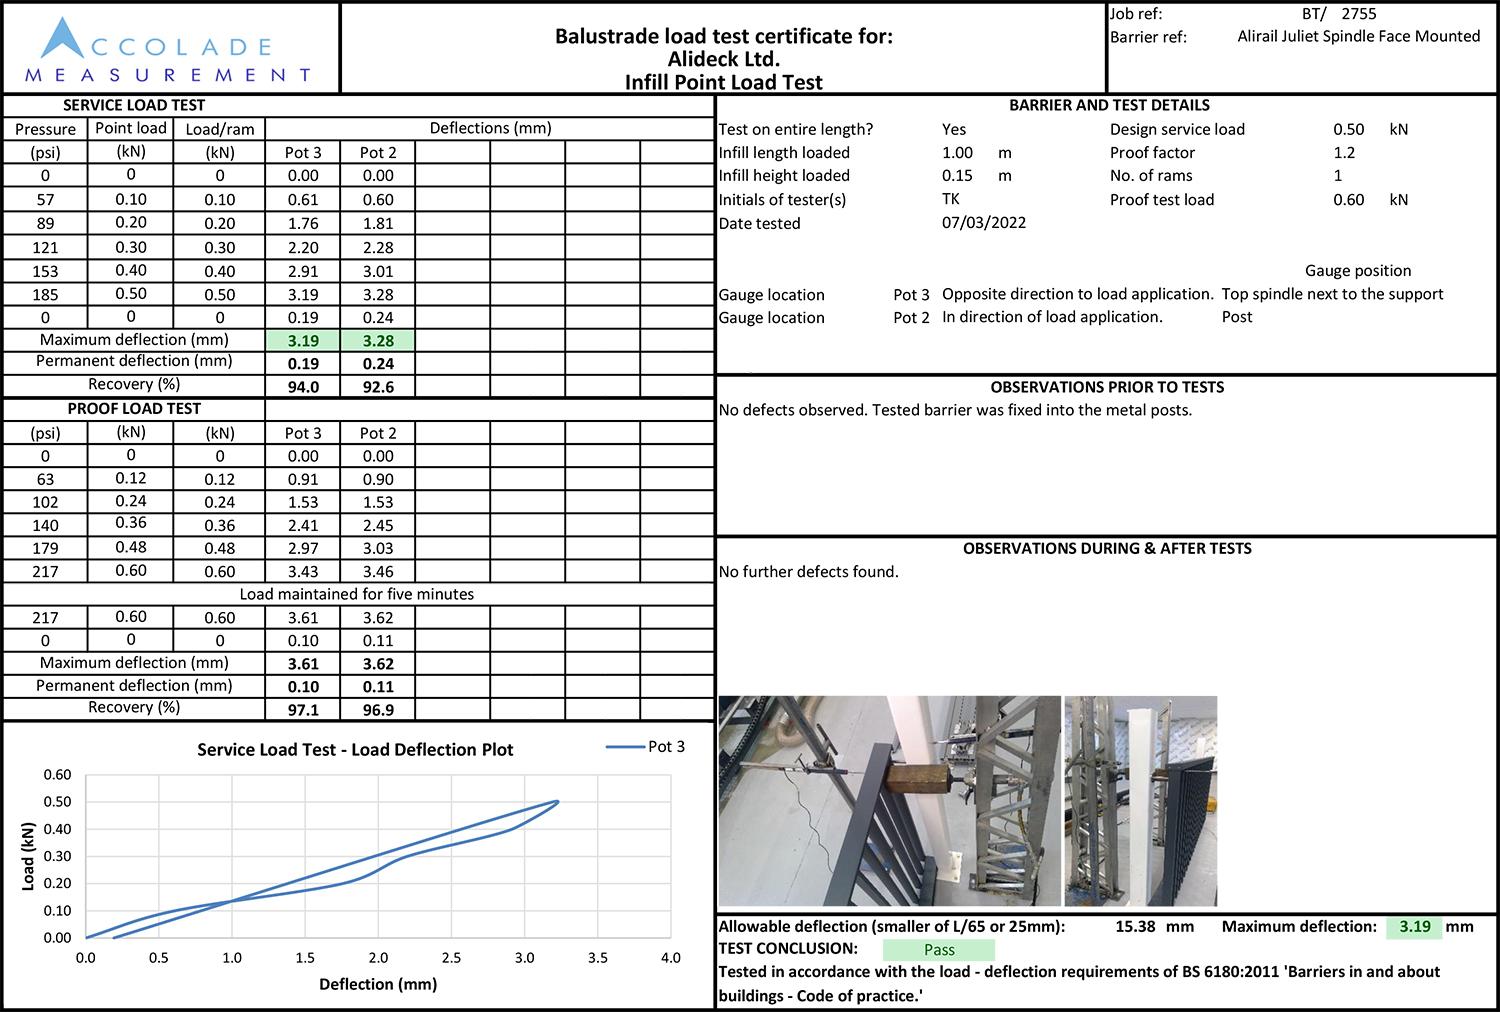
Task: Click the 'BARRIER AND TEST DETAILS' header
Action: pos(1109,105)
